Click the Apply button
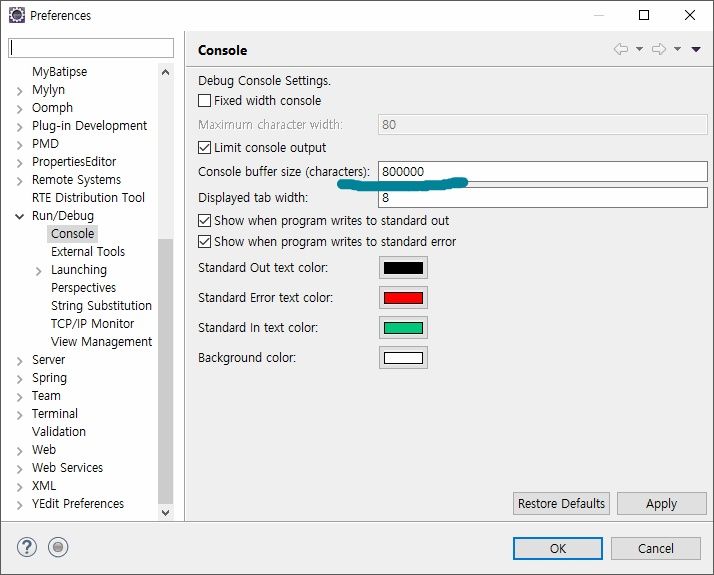 click(661, 504)
